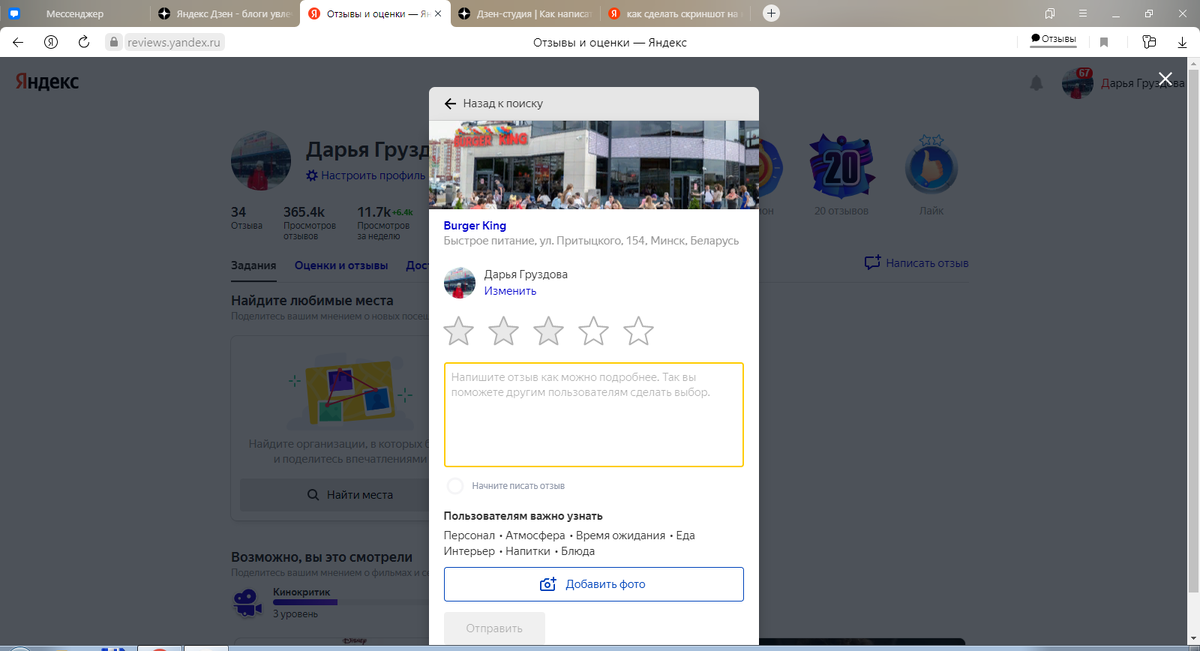Screen dimensions: 1200x651
Task: Click the site lock icon
Action: [x=113, y=42]
